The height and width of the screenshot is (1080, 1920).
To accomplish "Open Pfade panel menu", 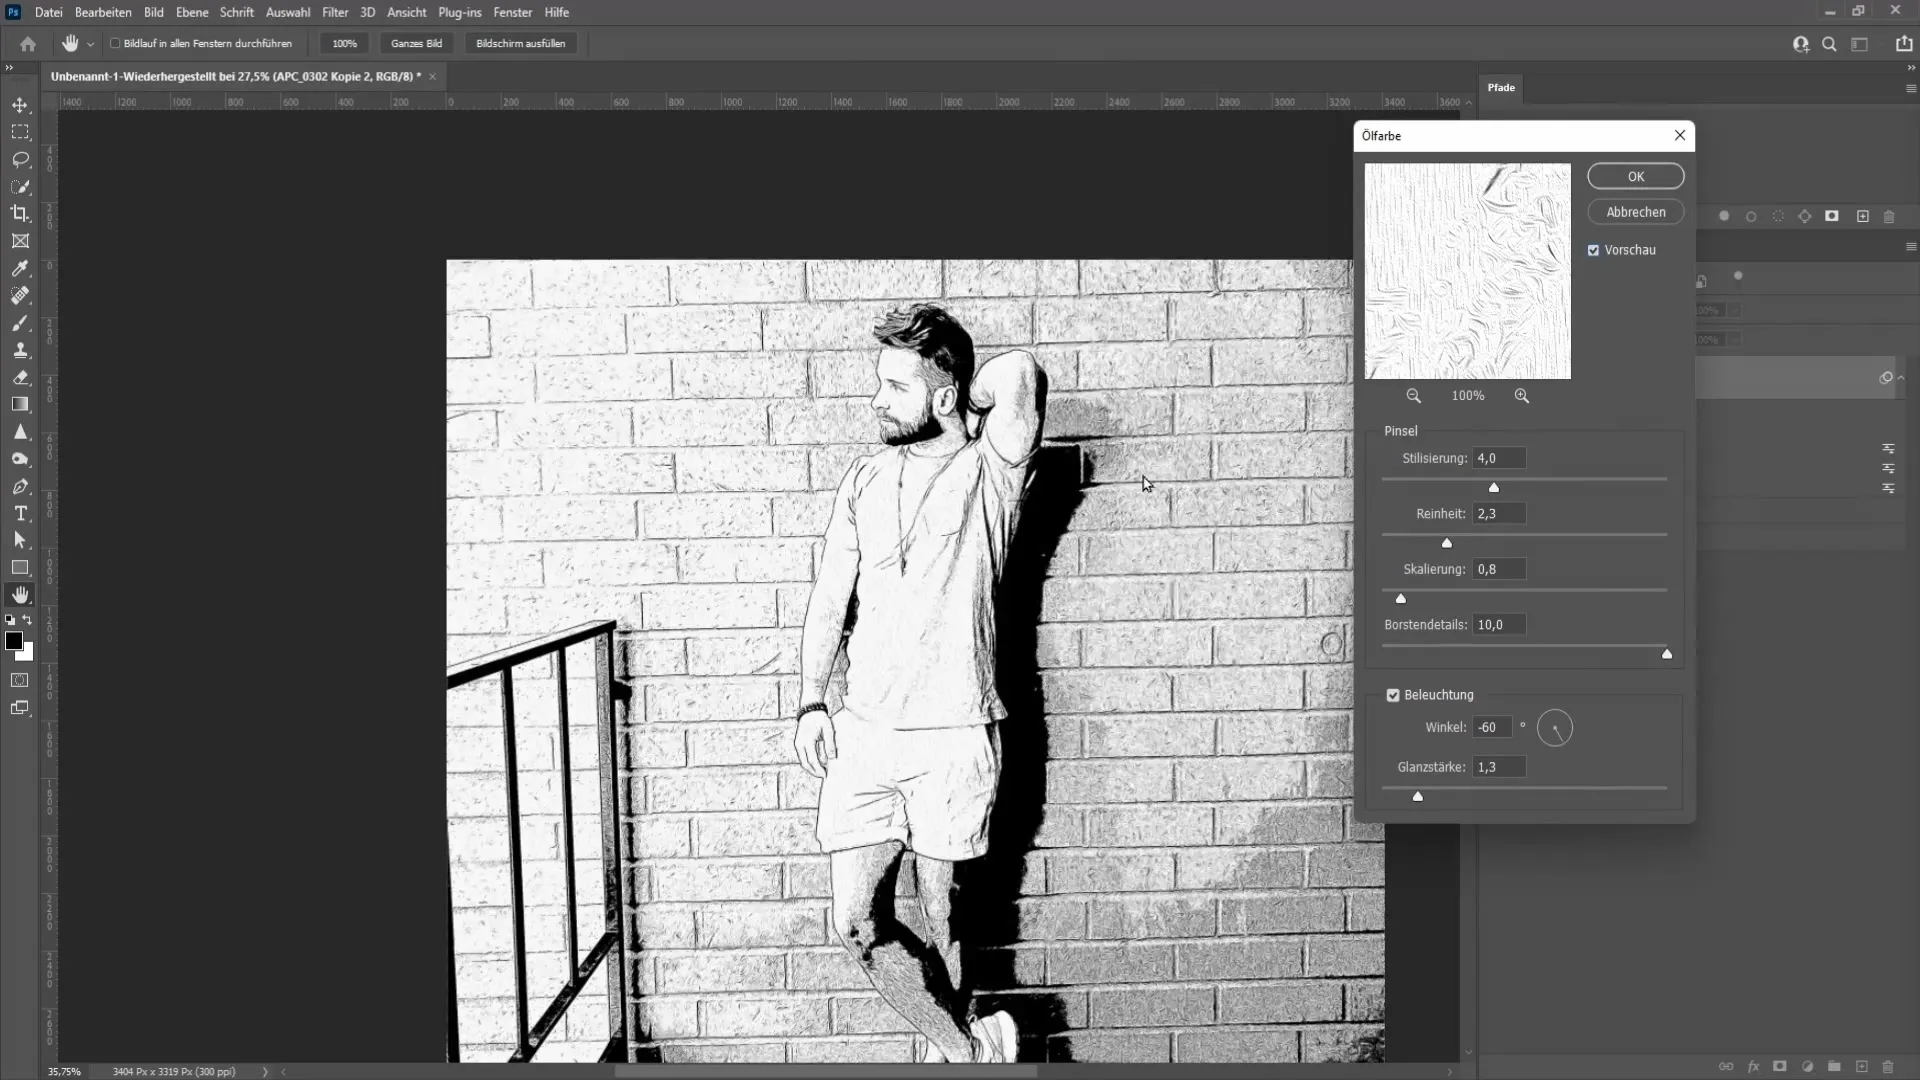I will [1911, 88].
